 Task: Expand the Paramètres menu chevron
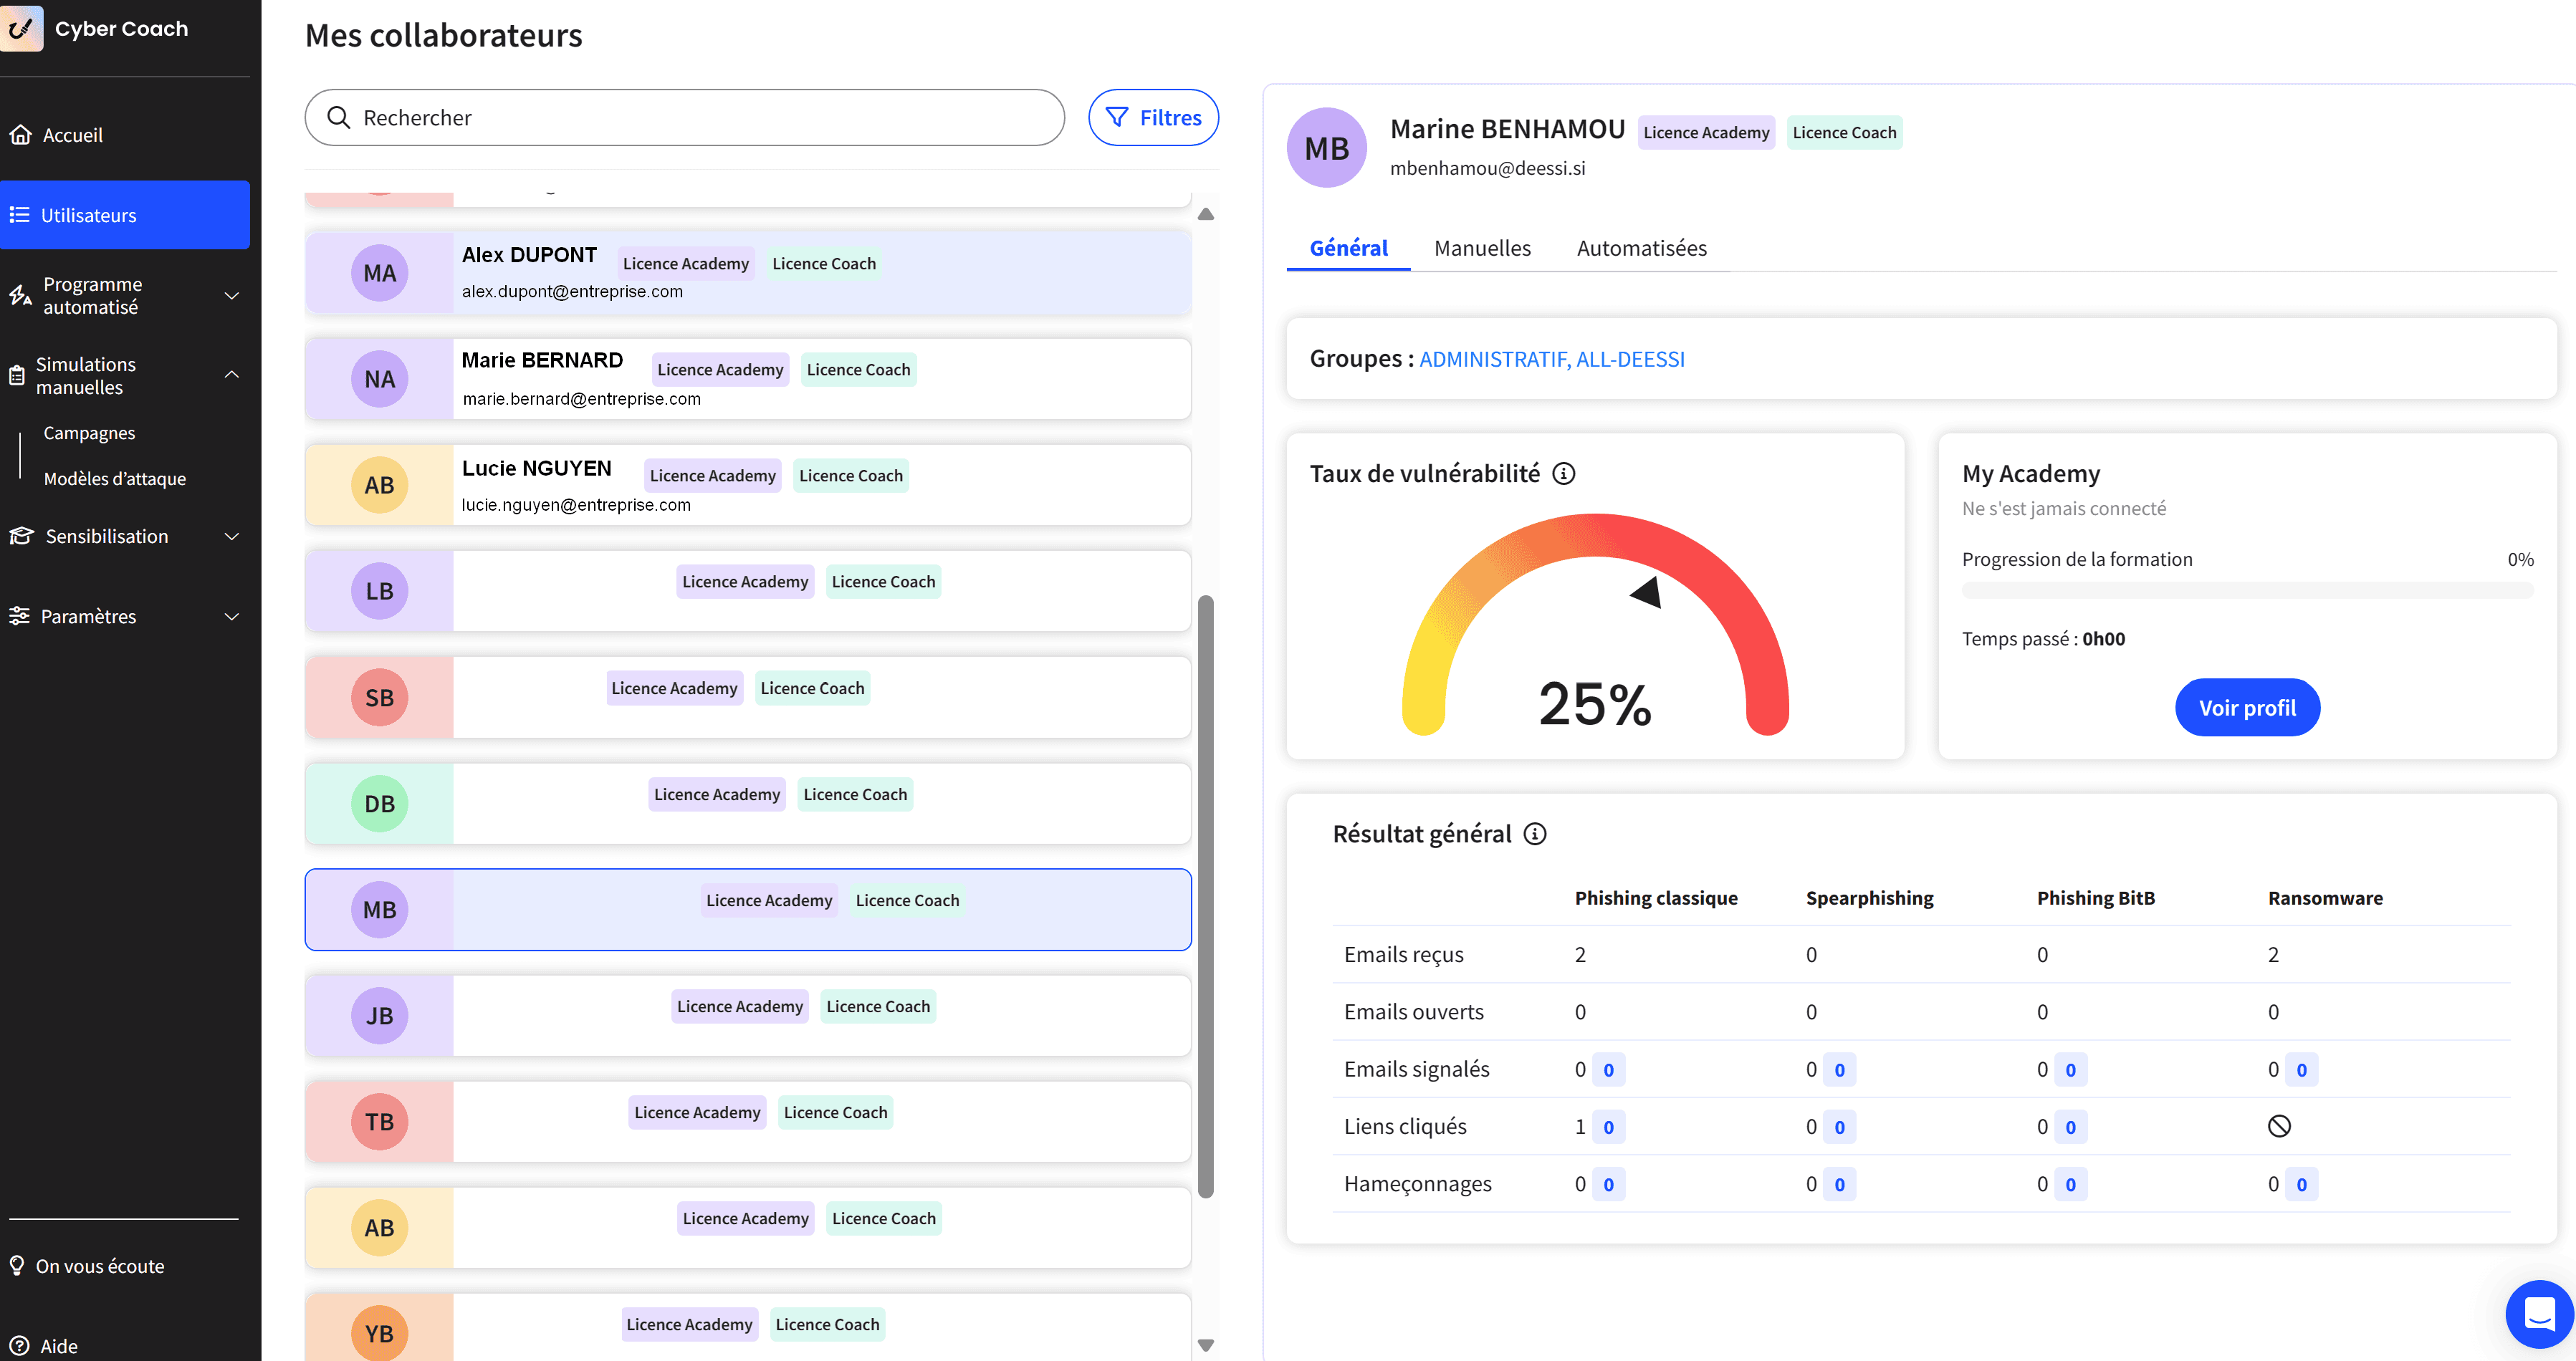point(232,617)
